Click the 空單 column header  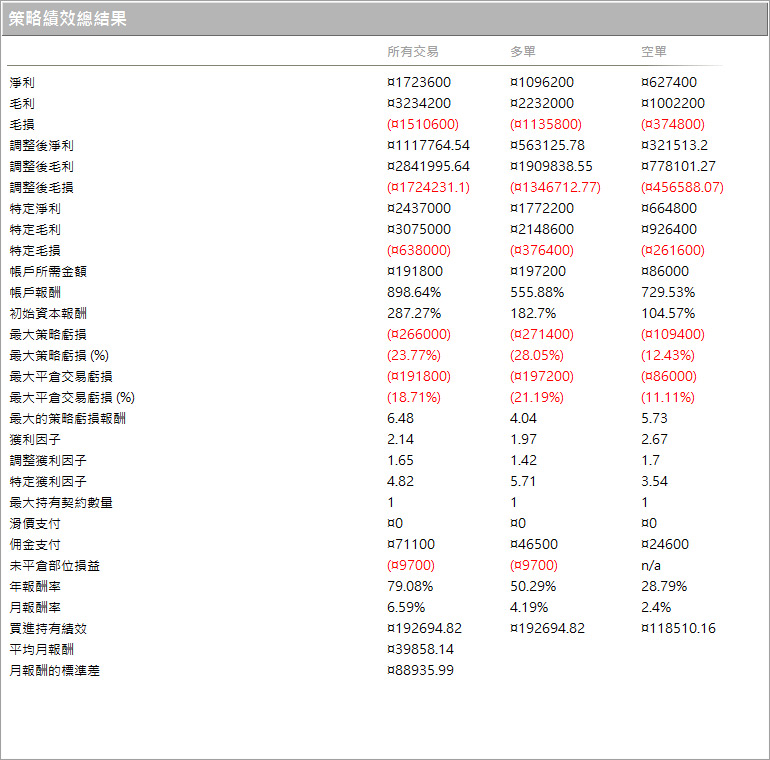(x=654, y=52)
